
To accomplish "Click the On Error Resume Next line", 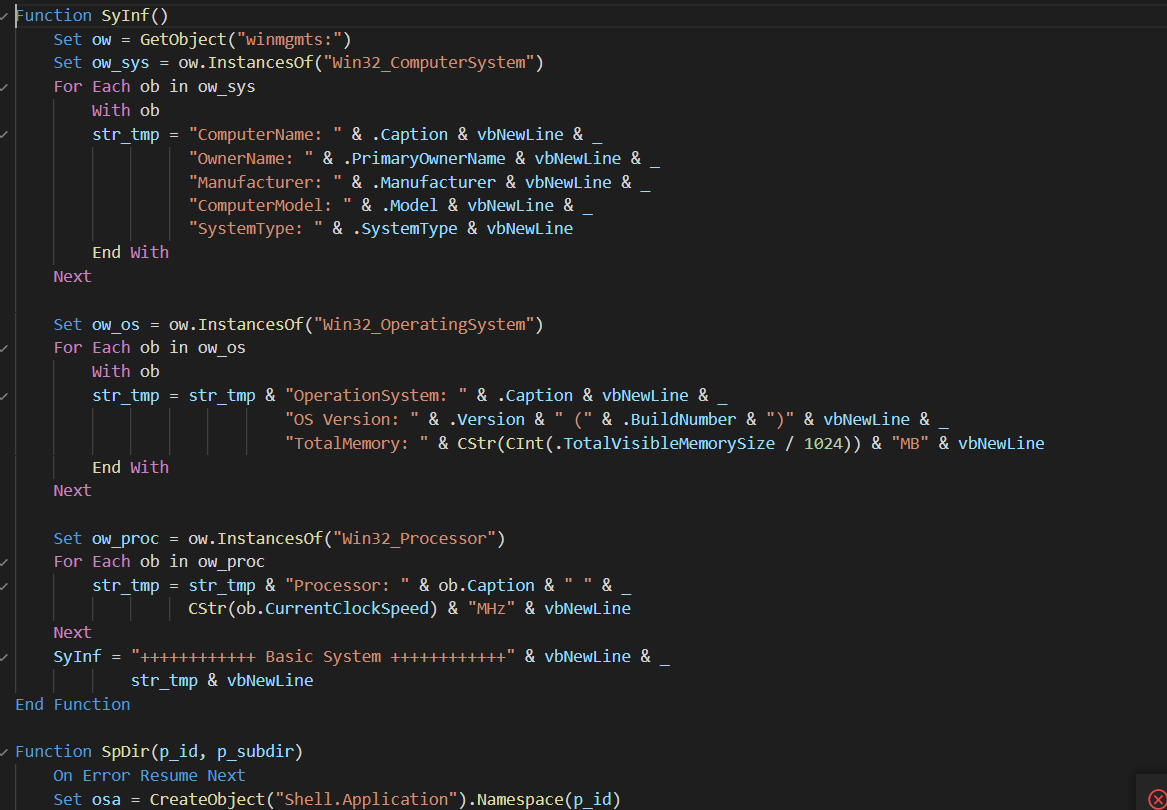I will 149,776.
